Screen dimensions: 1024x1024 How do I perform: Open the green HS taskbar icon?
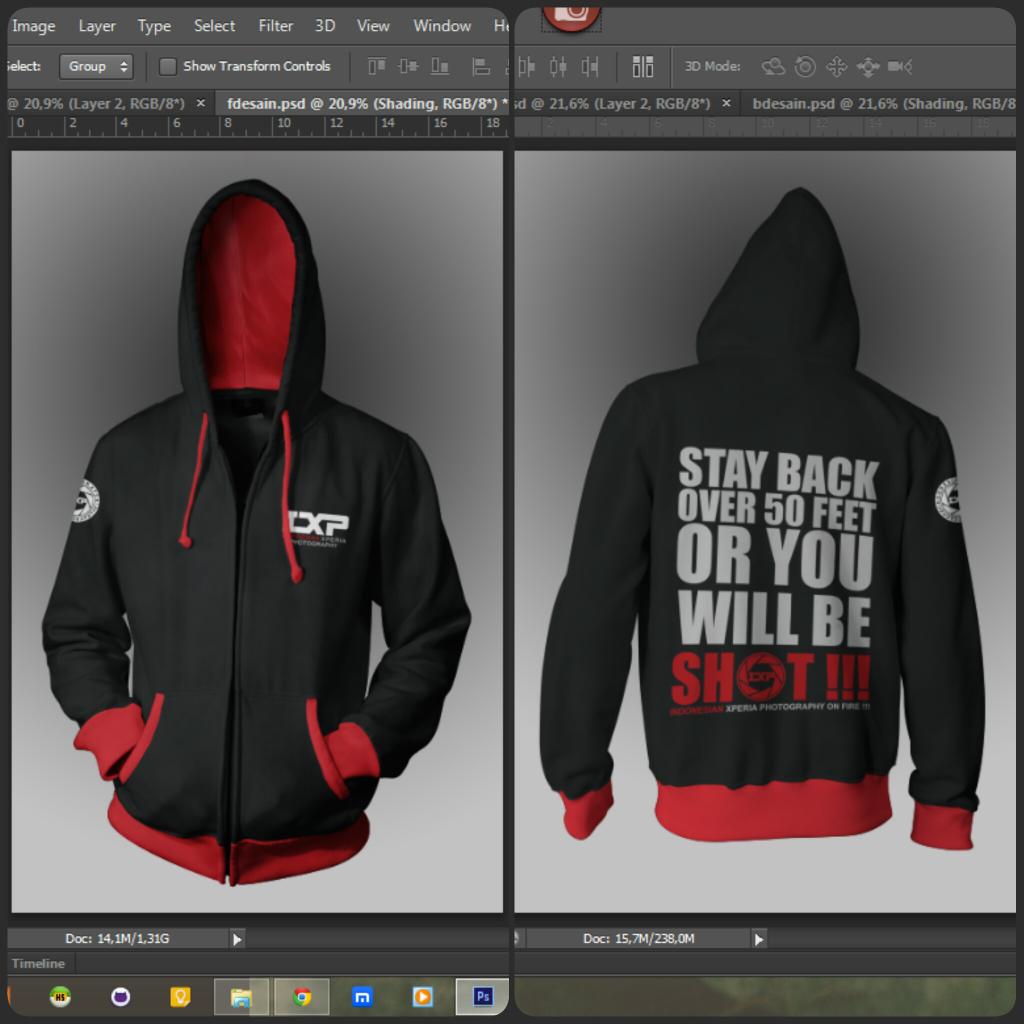[x=60, y=997]
